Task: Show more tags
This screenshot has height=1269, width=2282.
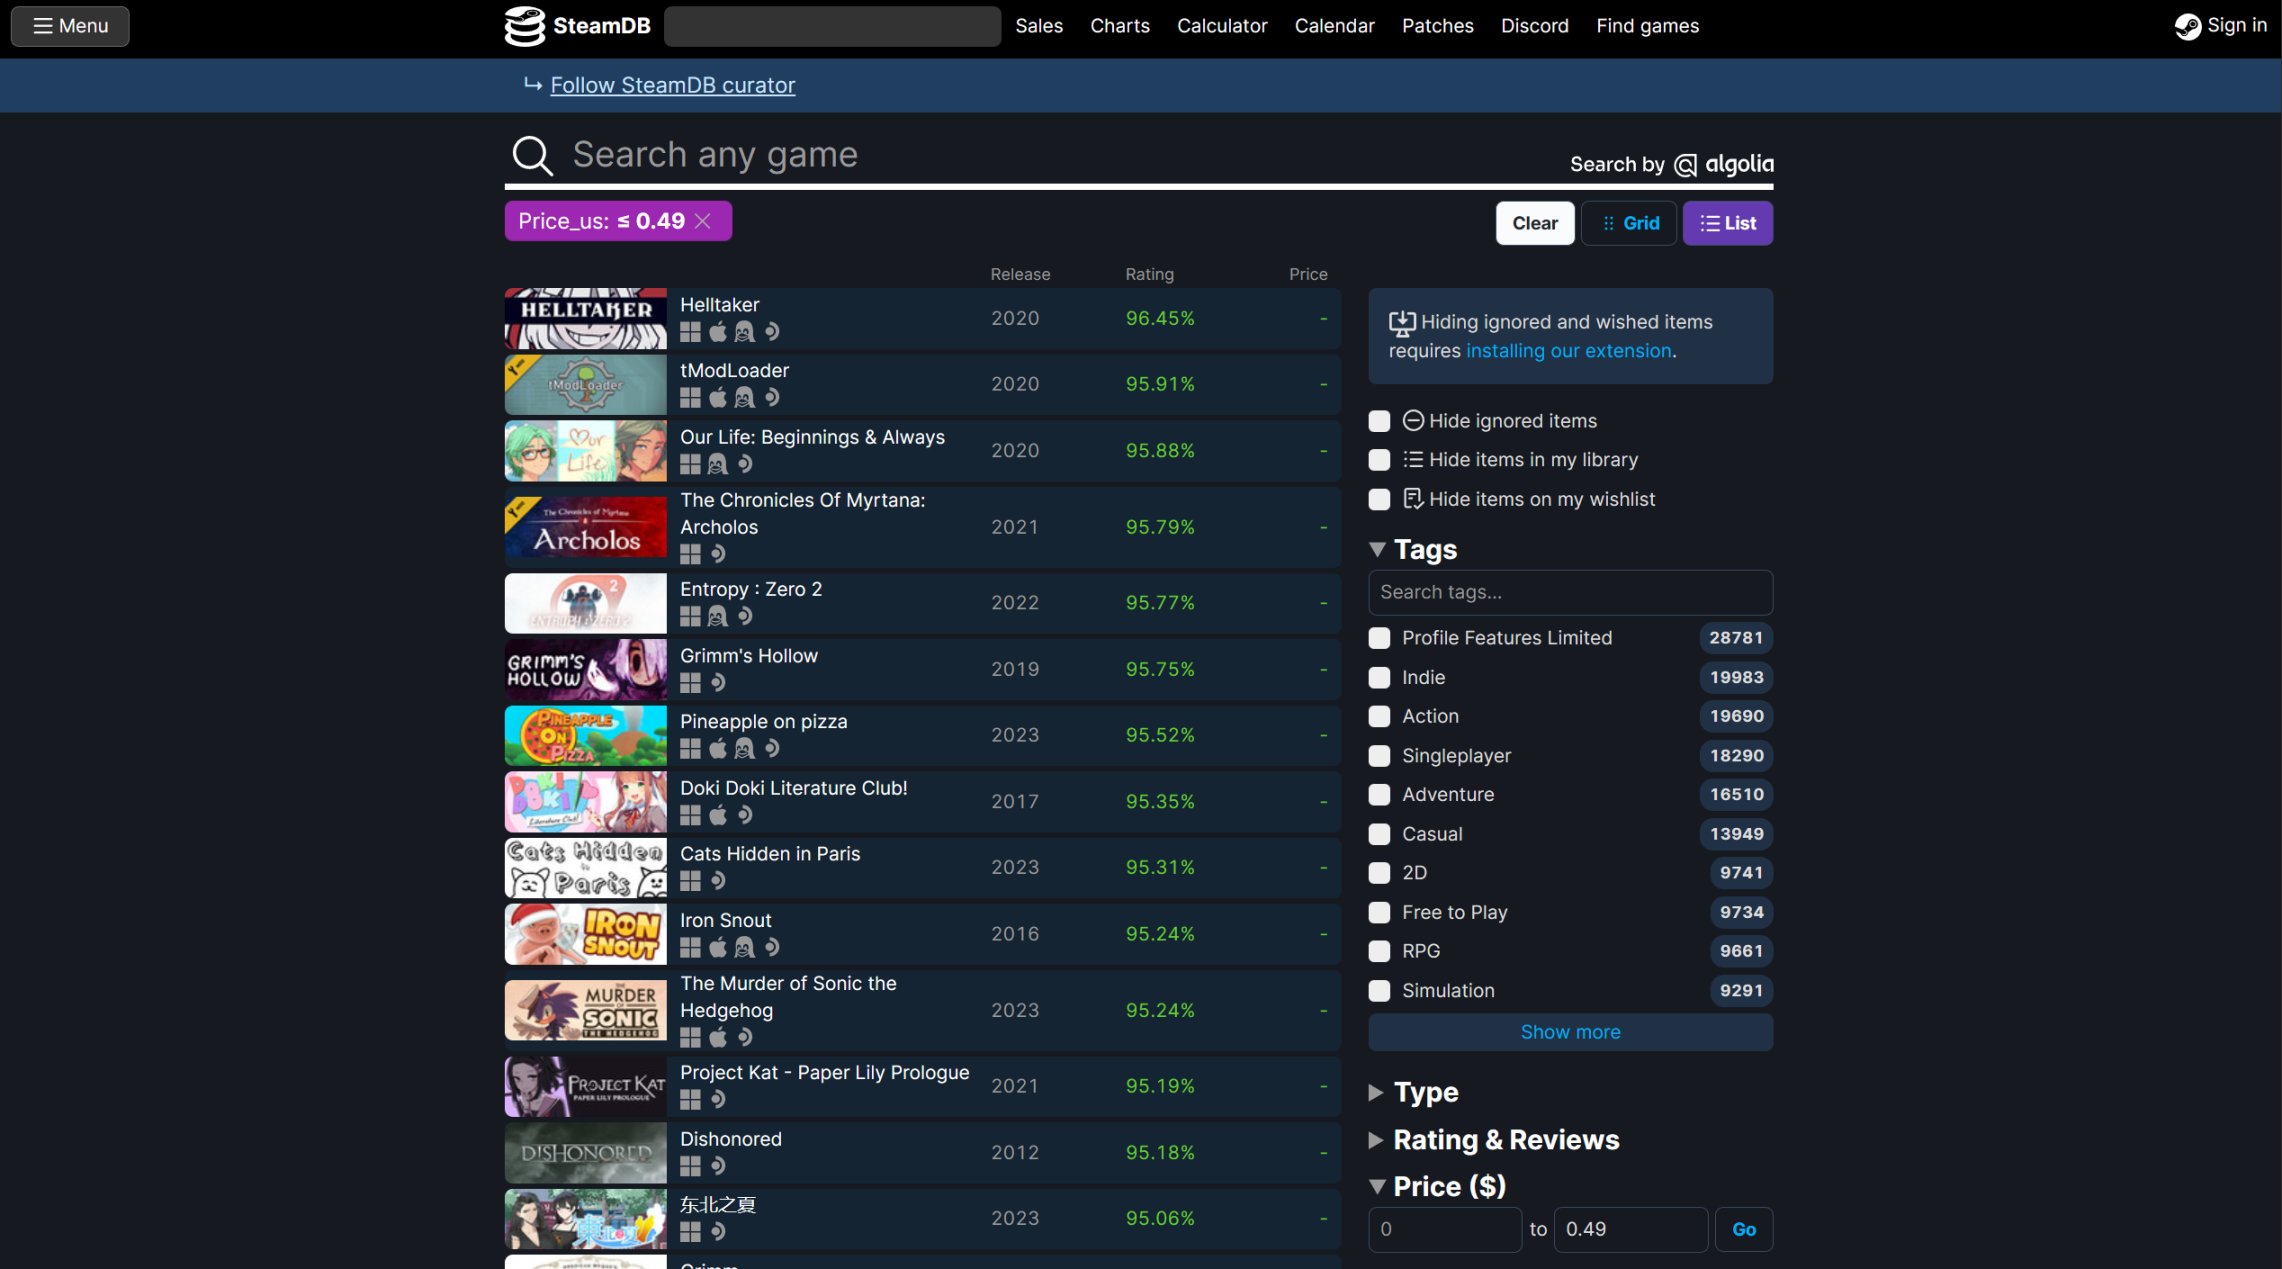Action: click(1570, 1032)
